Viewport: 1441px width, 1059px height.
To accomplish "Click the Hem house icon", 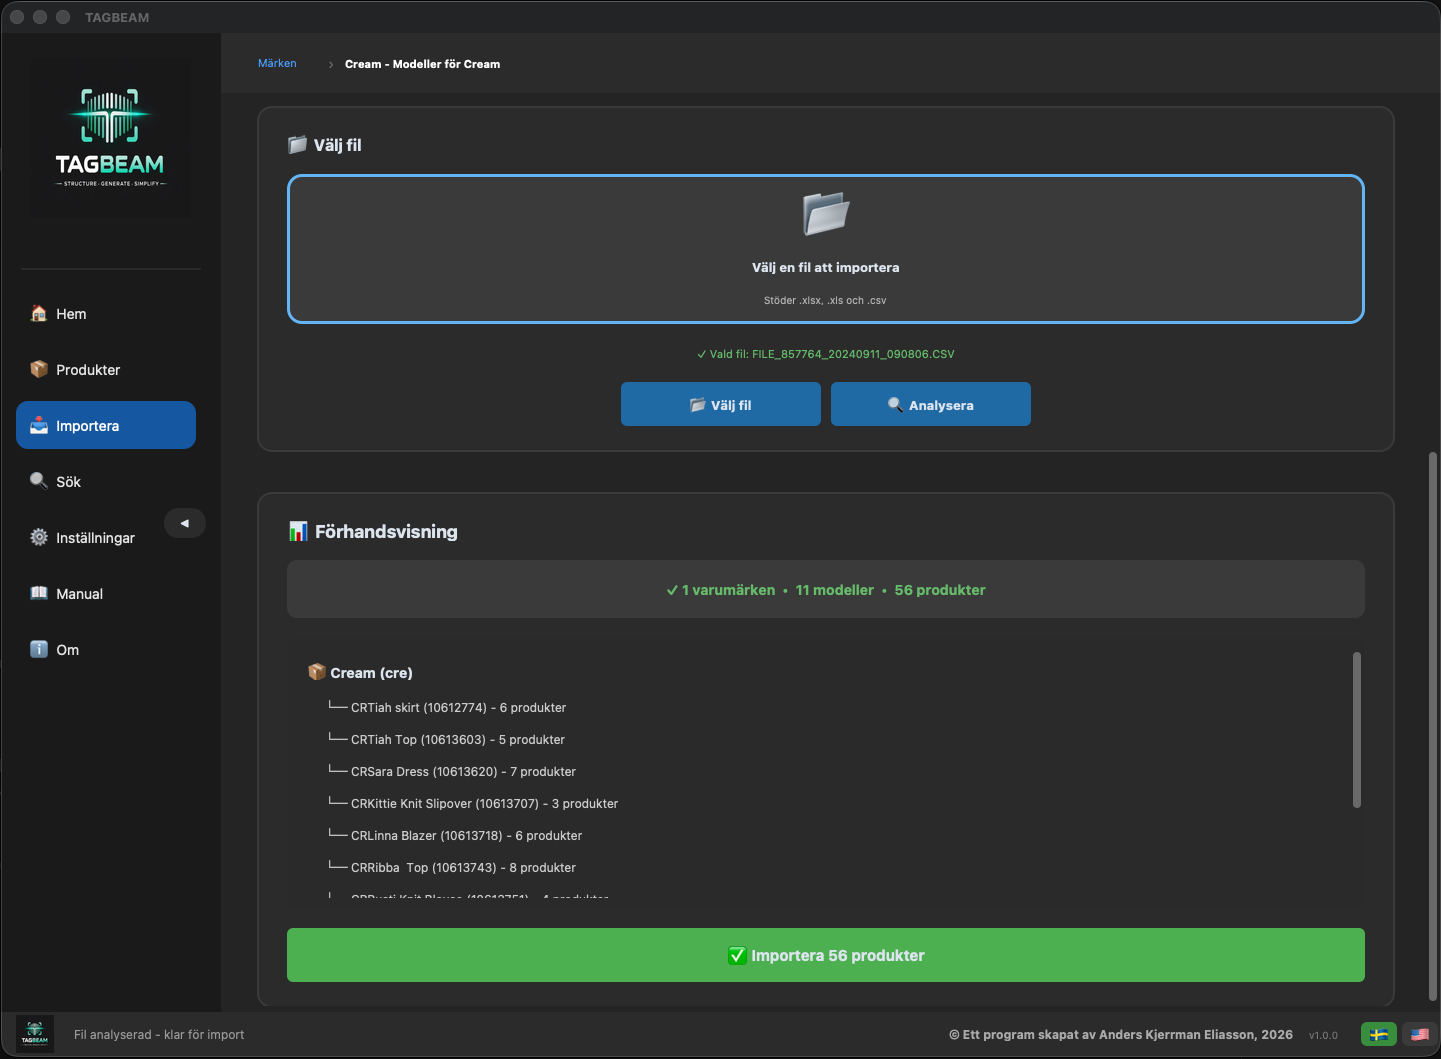I will 39,313.
